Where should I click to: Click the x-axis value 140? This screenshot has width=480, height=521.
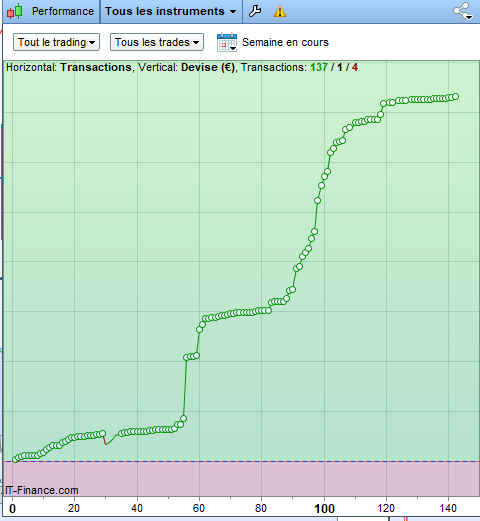pos(448,509)
